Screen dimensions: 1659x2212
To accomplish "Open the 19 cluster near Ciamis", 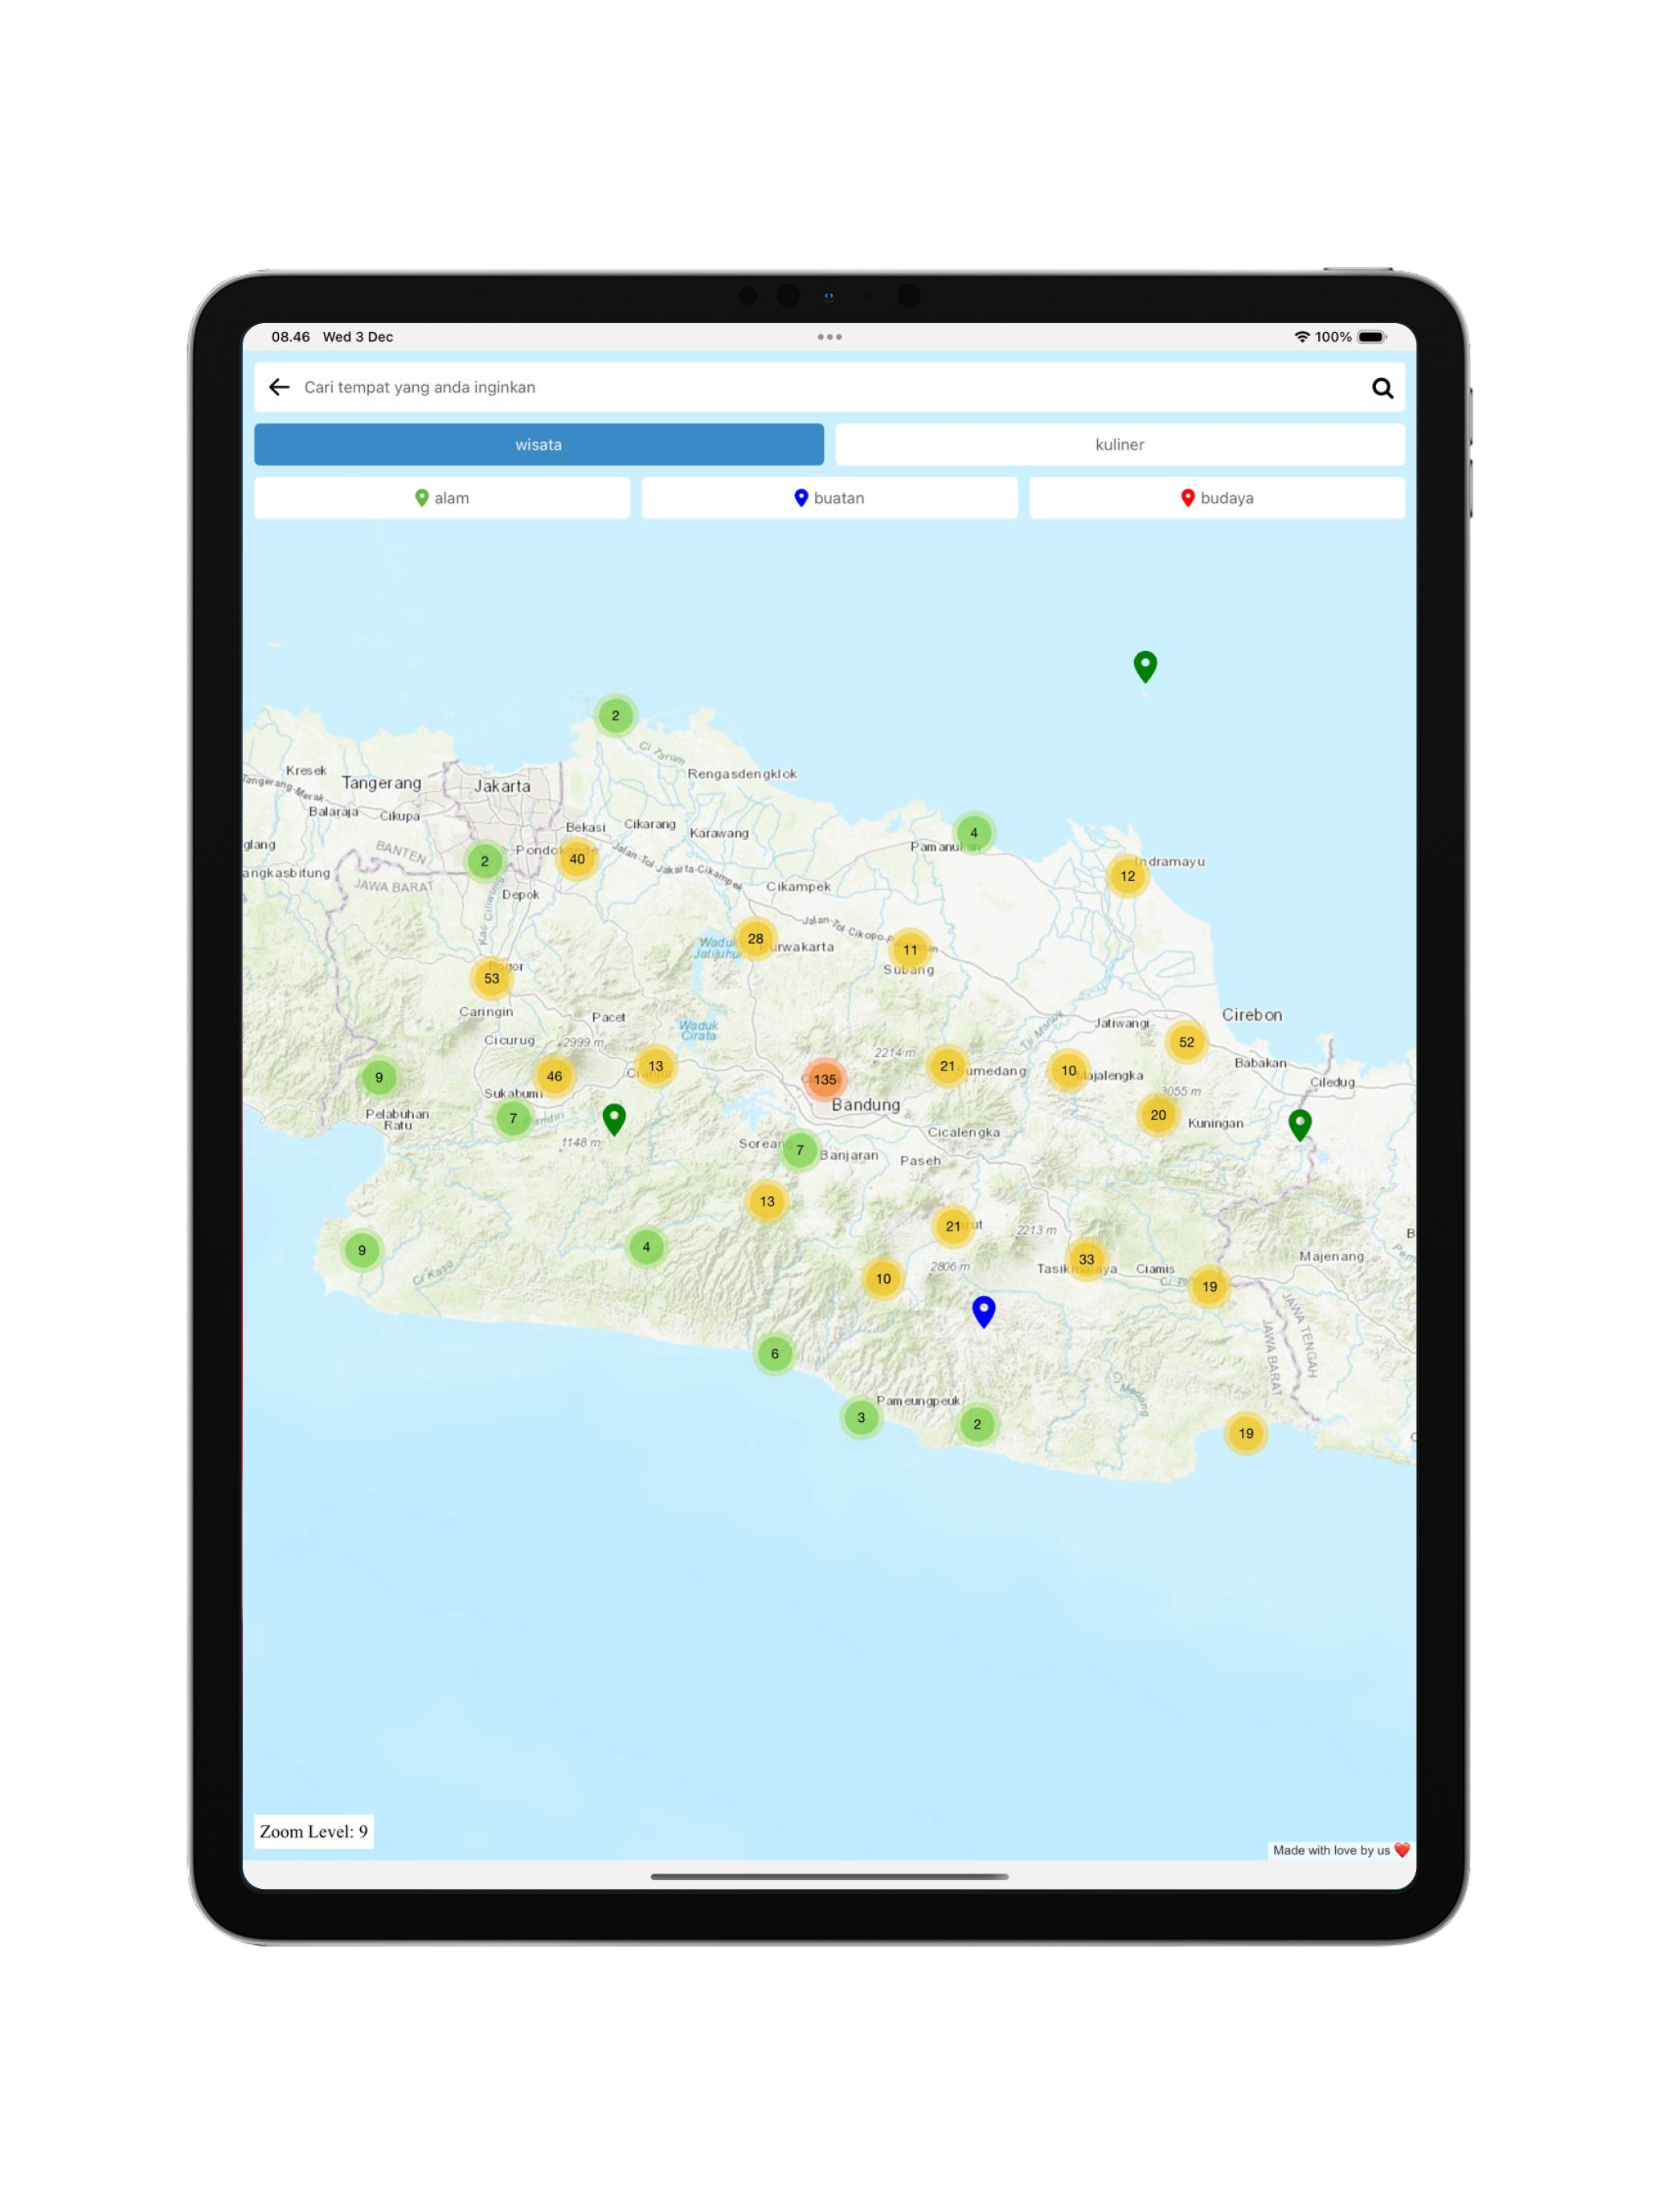I will (1209, 1287).
